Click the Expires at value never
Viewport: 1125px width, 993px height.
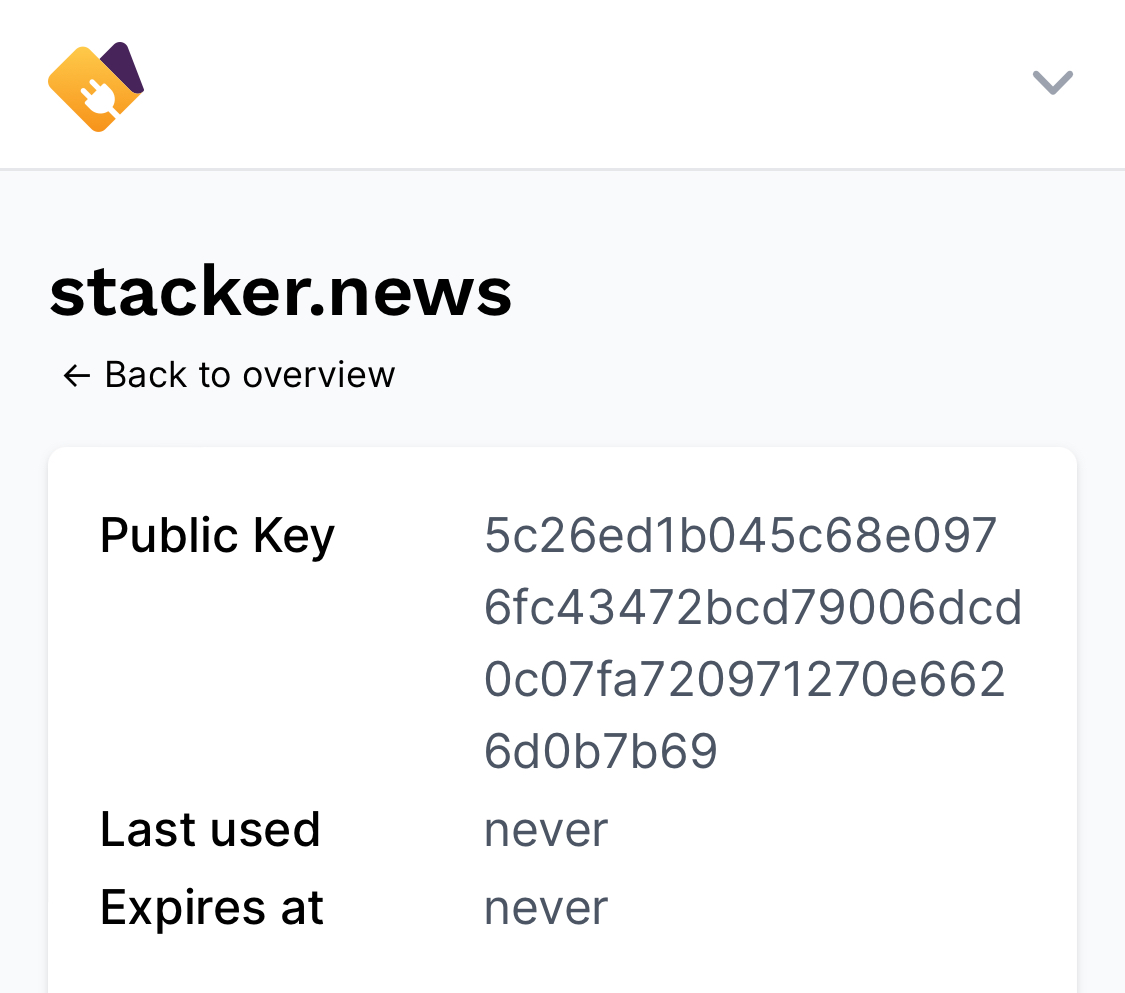point(546,908)
